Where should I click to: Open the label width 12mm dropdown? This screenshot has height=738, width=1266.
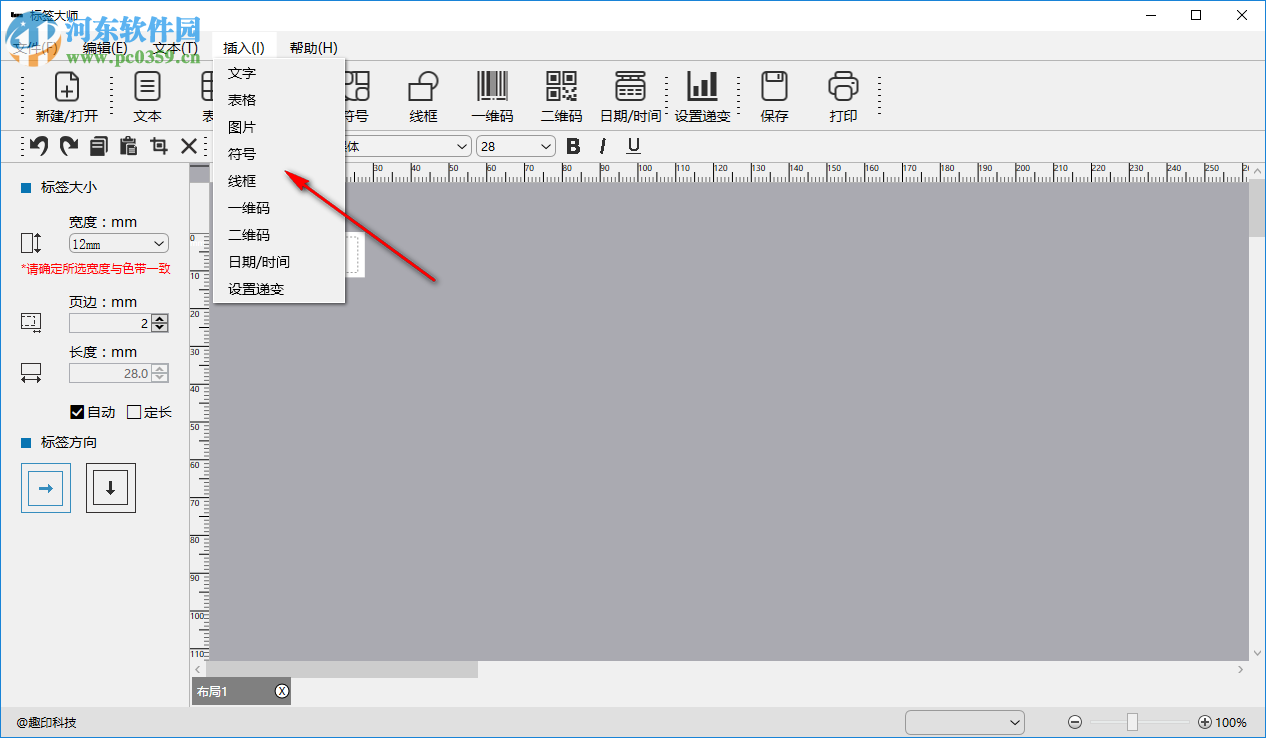(119, 243)
